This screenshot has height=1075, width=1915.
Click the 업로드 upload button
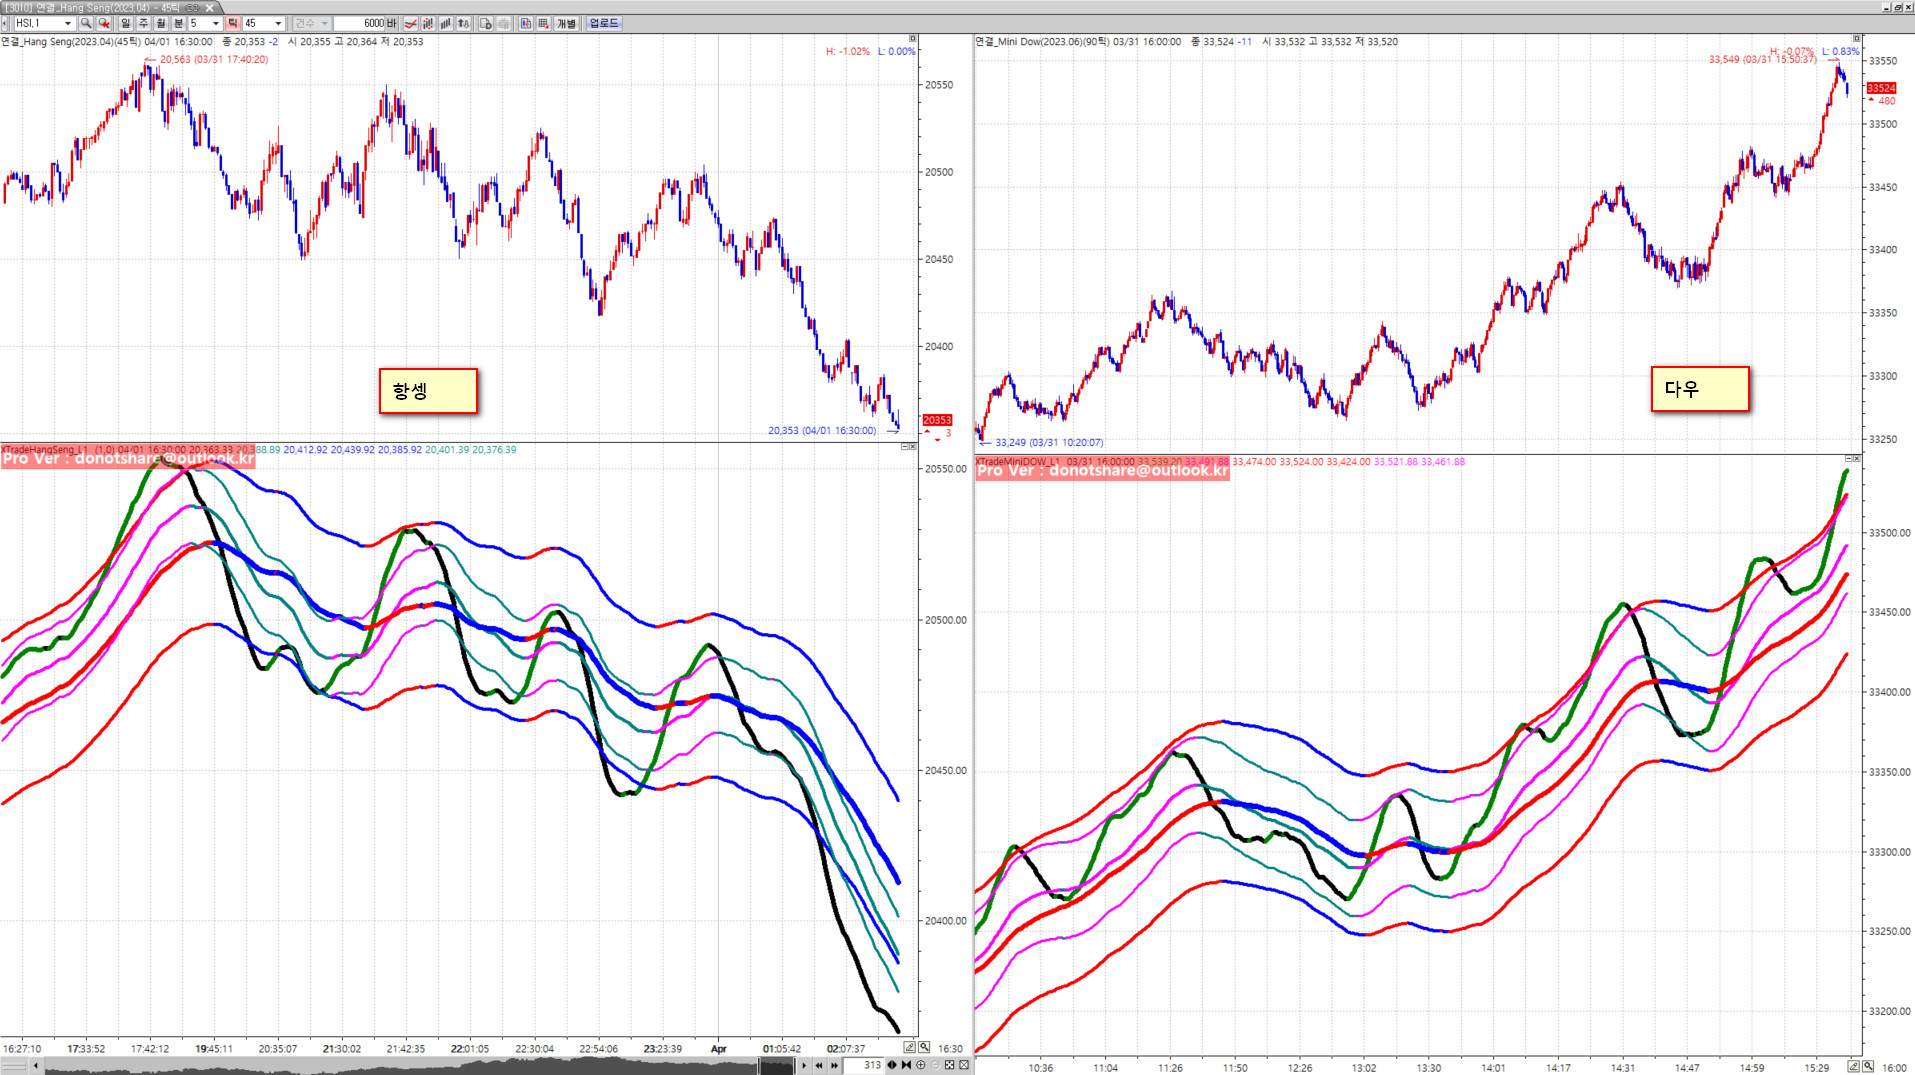tap(603, 23)
